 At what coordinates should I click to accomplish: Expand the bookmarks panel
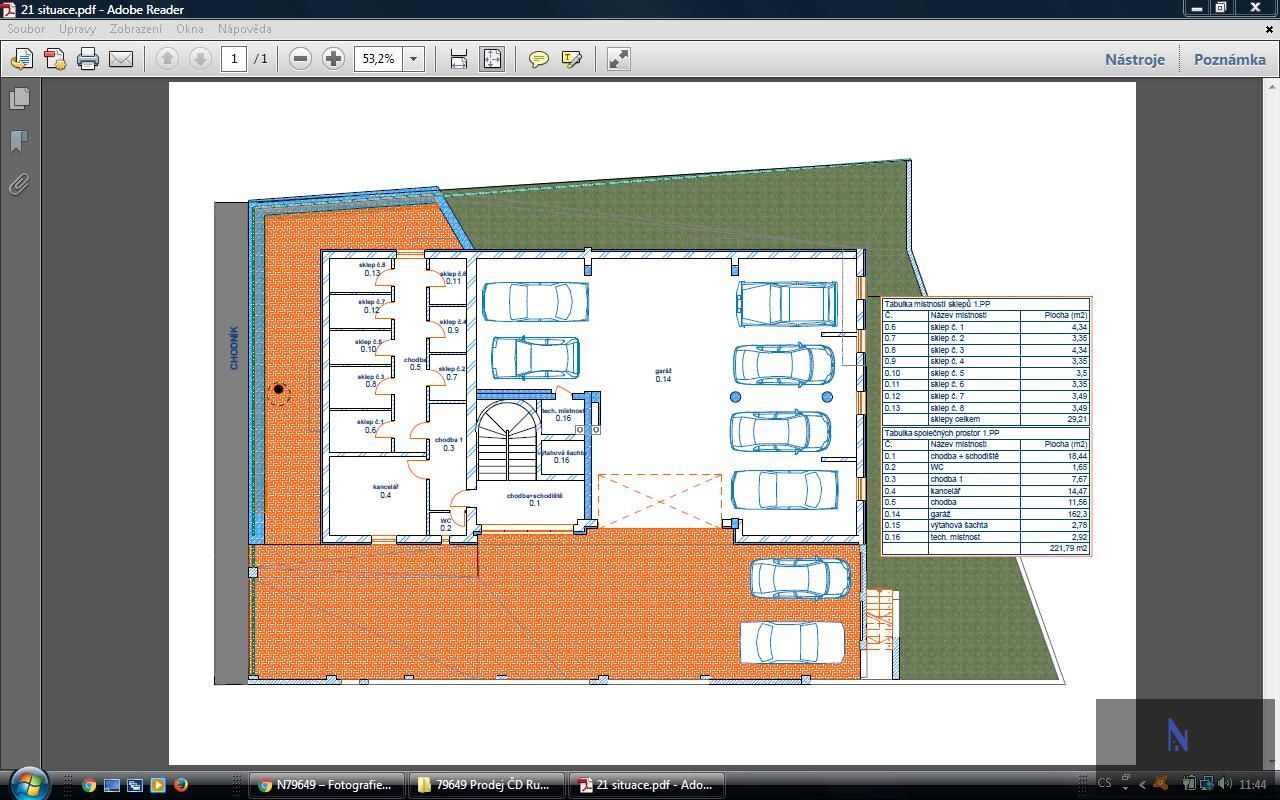click(x=19, y=141)
